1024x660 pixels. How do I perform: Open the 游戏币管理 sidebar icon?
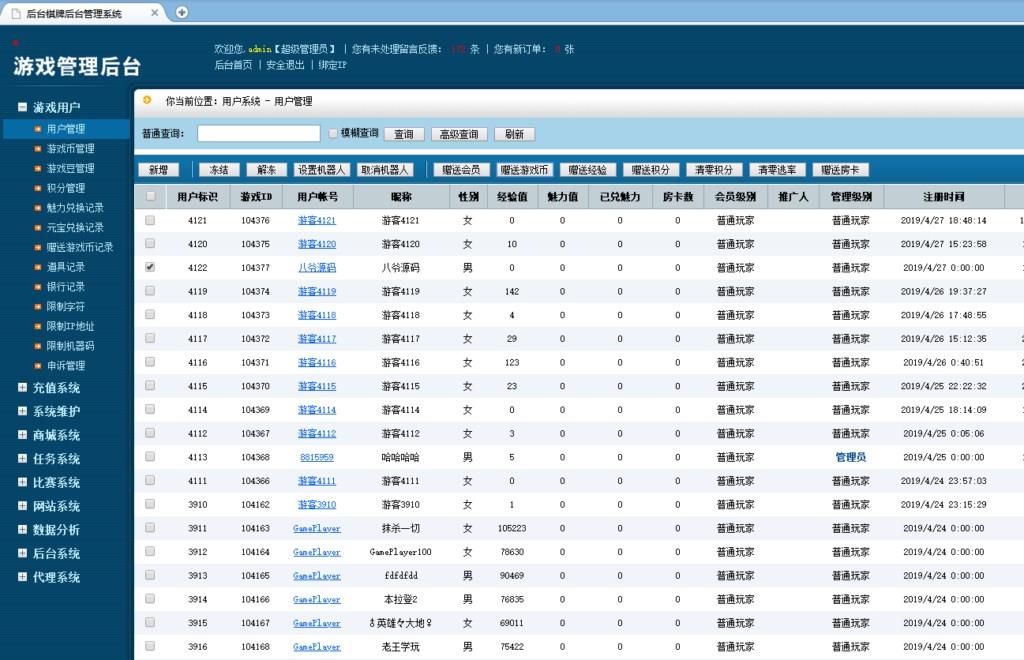coord(36,148)
